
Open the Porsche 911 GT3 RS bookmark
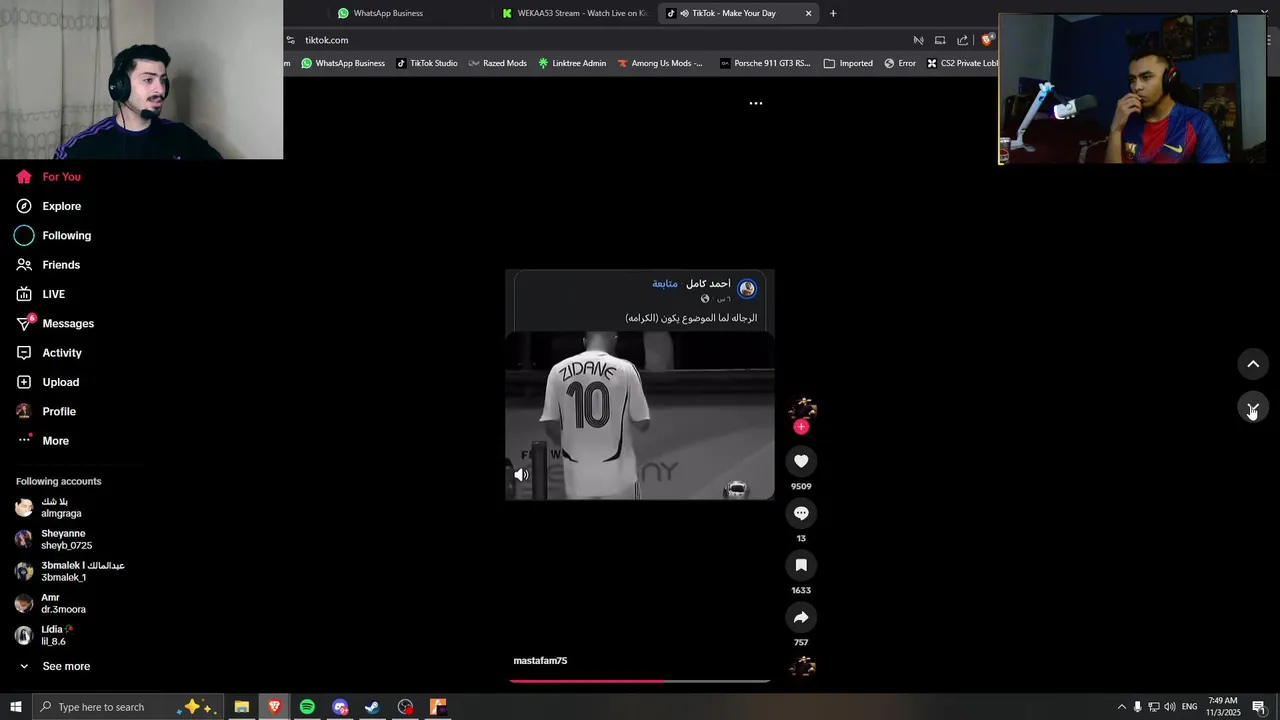pyautogui.click(x=765, y=63)
